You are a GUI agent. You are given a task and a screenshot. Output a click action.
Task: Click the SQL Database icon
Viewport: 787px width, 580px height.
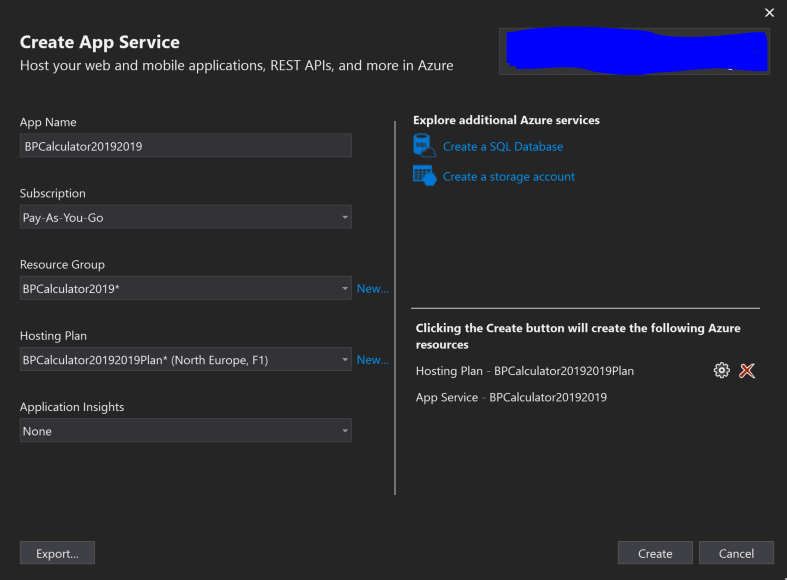[x=424, y=146]
